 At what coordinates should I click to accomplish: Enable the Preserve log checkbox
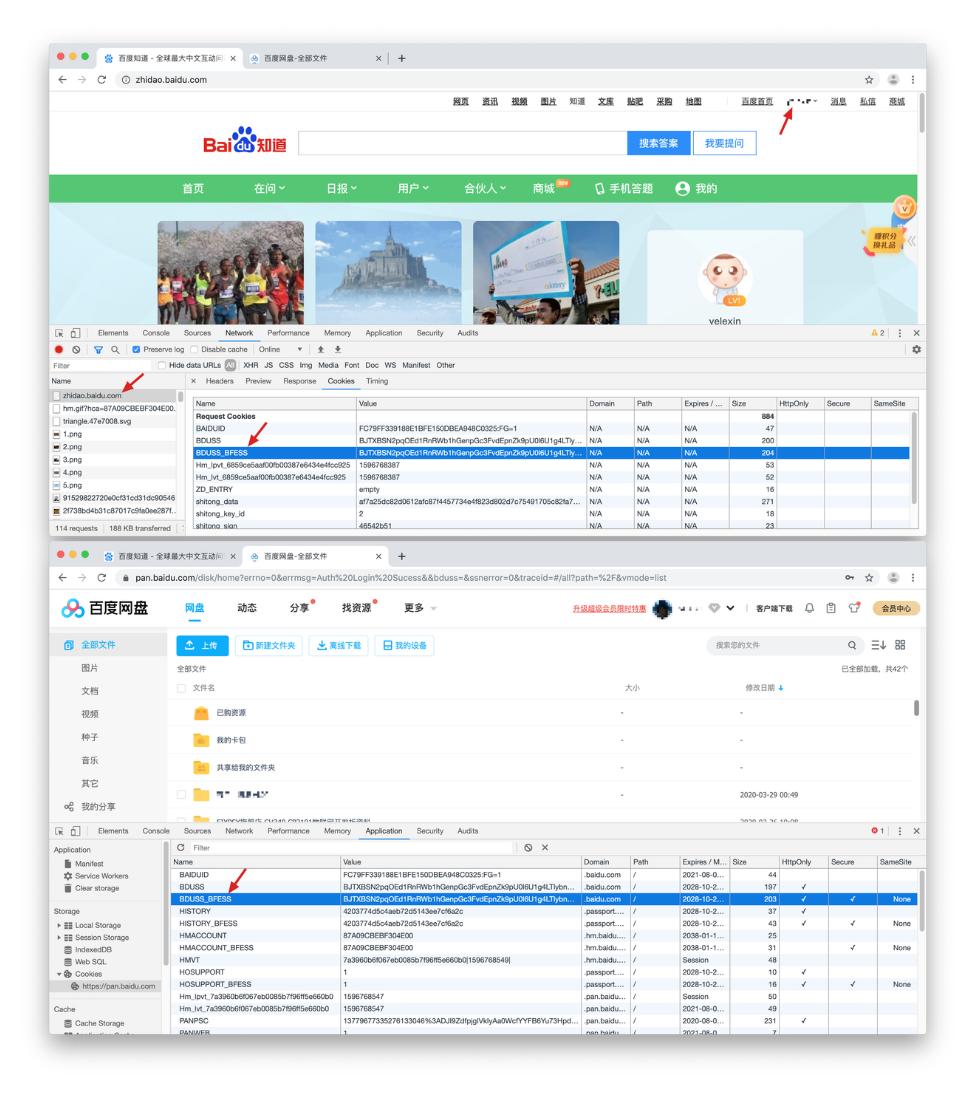[x=135, y=349]
